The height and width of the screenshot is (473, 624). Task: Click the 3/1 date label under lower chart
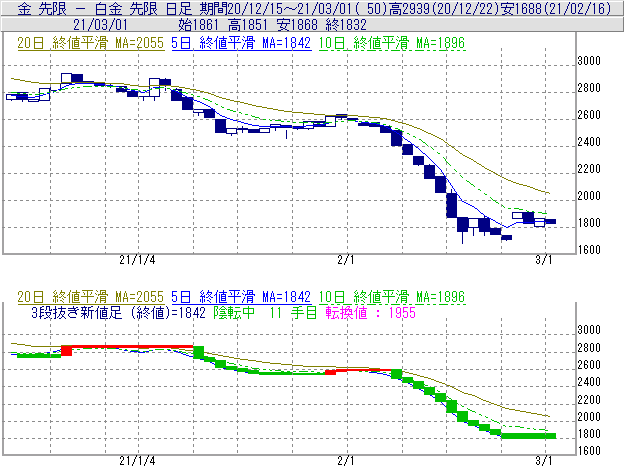544,461
